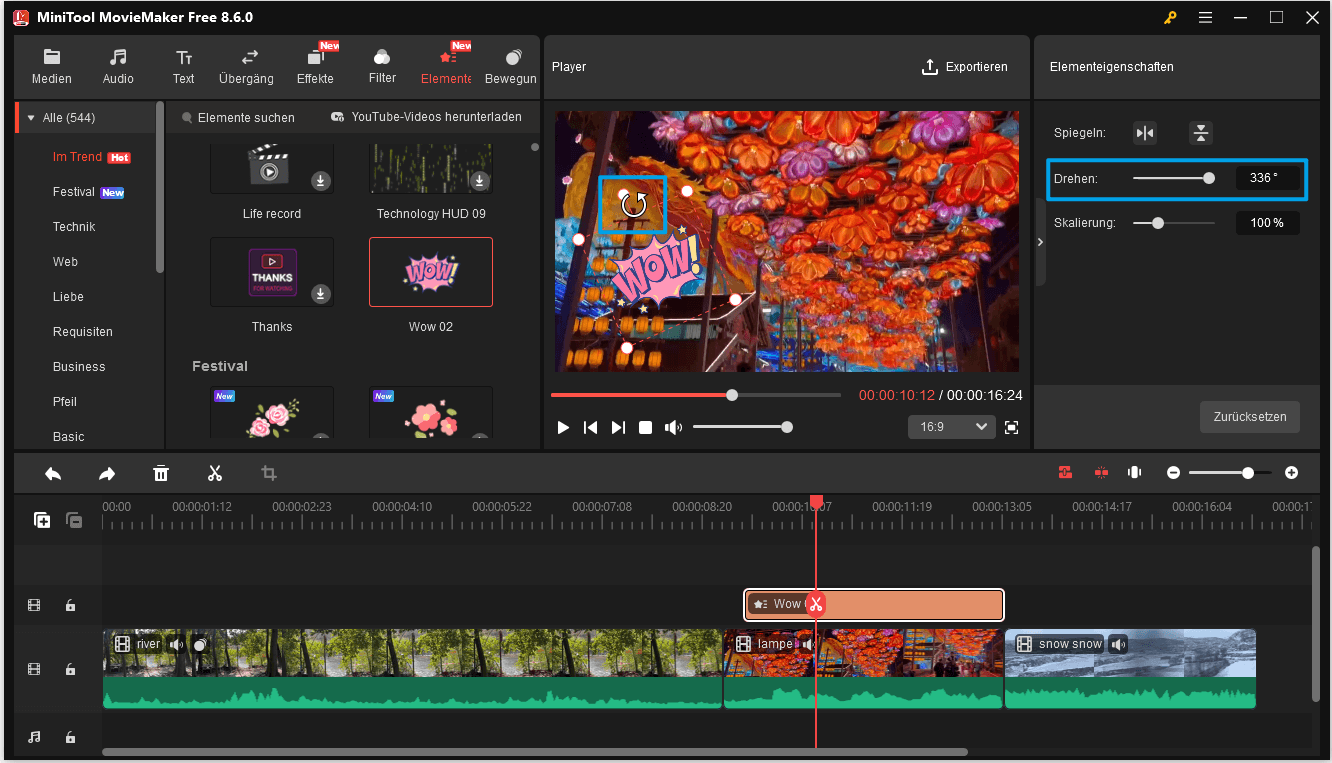Click the Effekte icon in the toolbar
The image size is (1332, 763).
(315, 66)
